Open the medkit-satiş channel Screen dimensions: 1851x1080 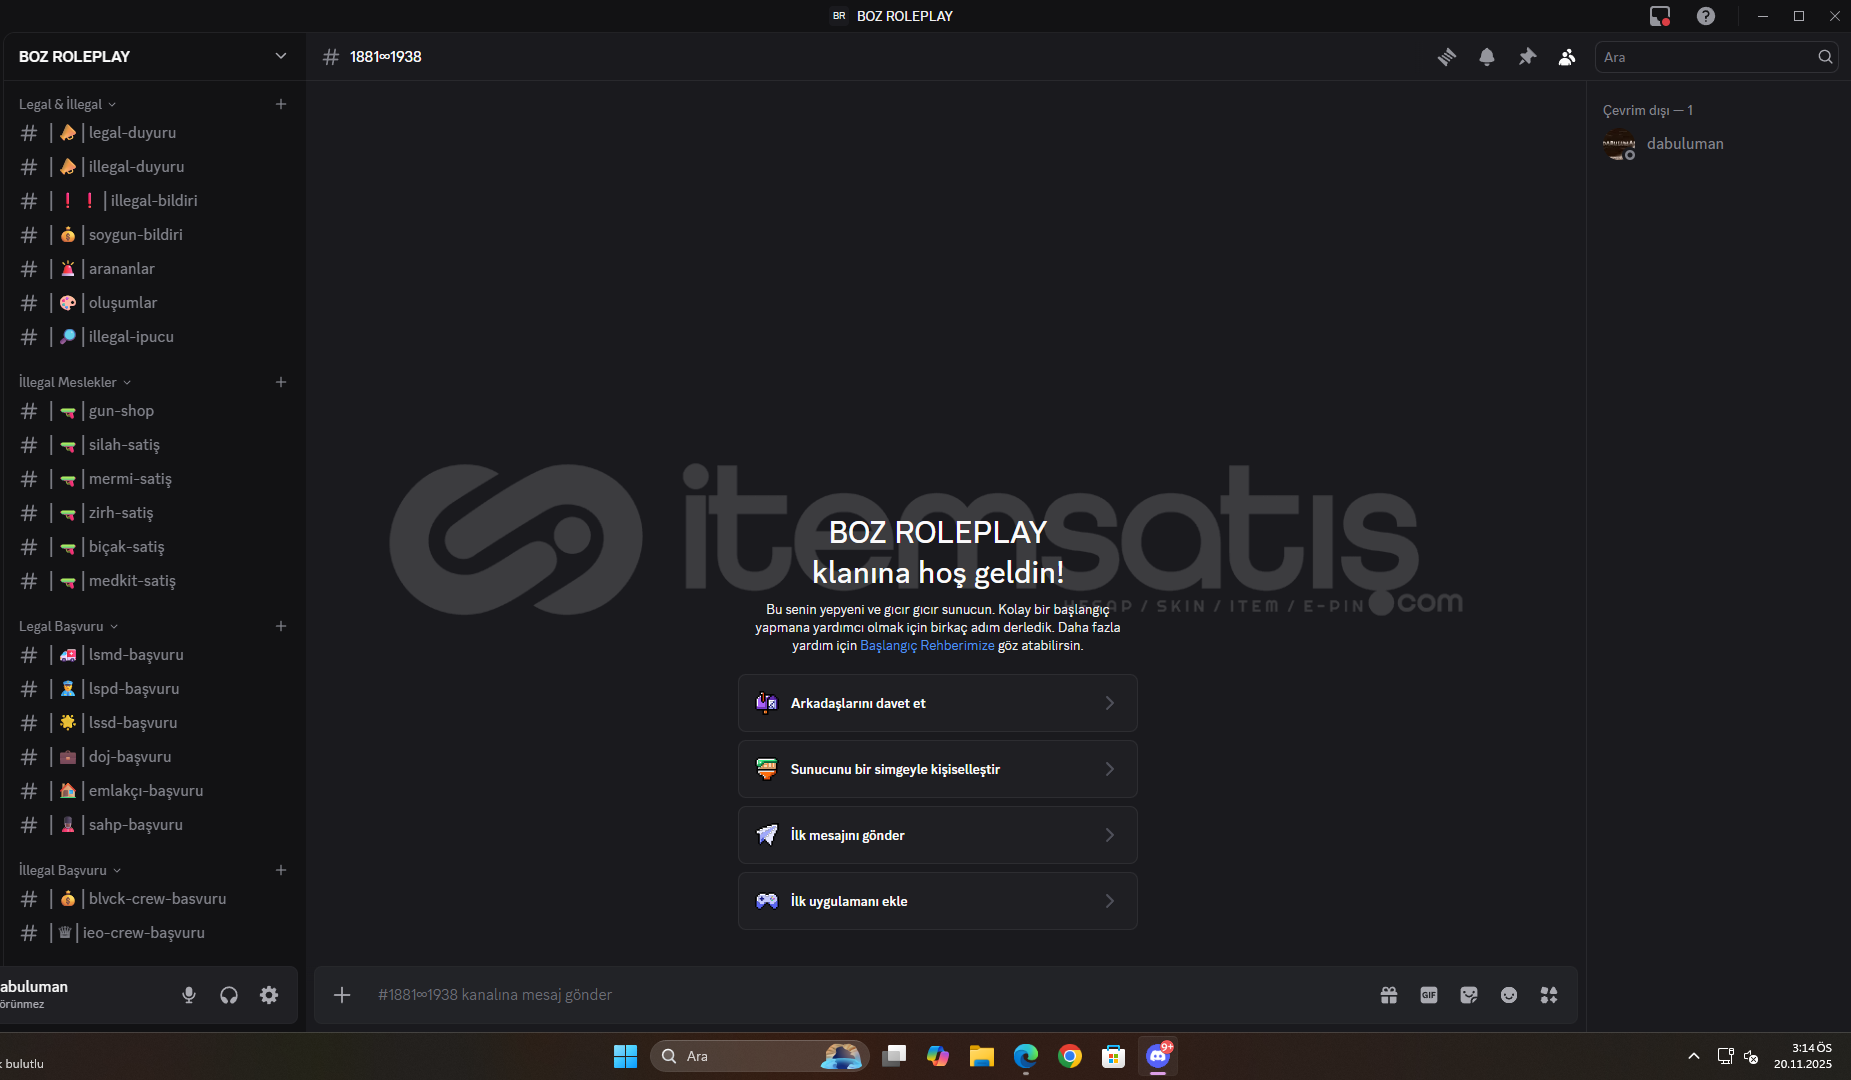click(x=153, y=581)
